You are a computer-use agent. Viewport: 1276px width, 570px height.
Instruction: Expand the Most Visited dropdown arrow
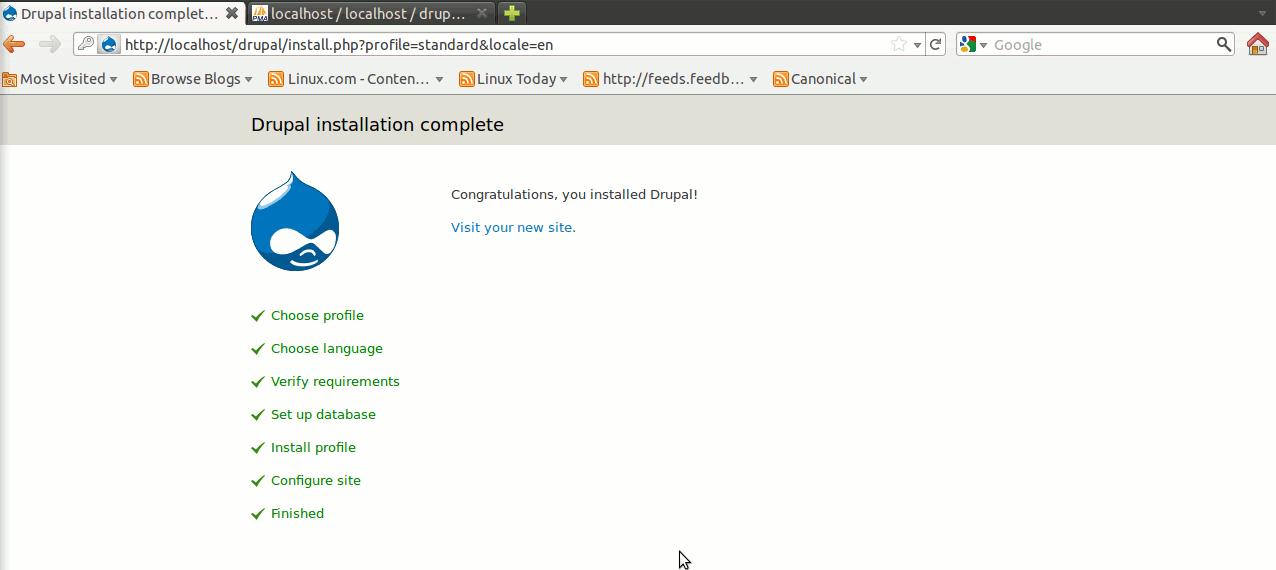113,80
